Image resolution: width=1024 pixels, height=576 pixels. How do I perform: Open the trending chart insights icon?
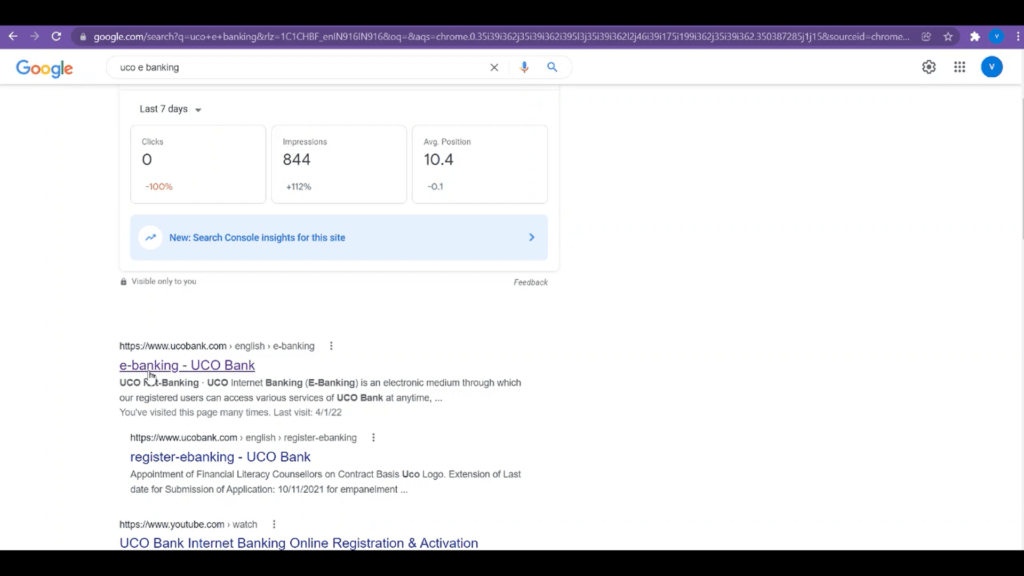pyautogui.click(x=150, y=238)
